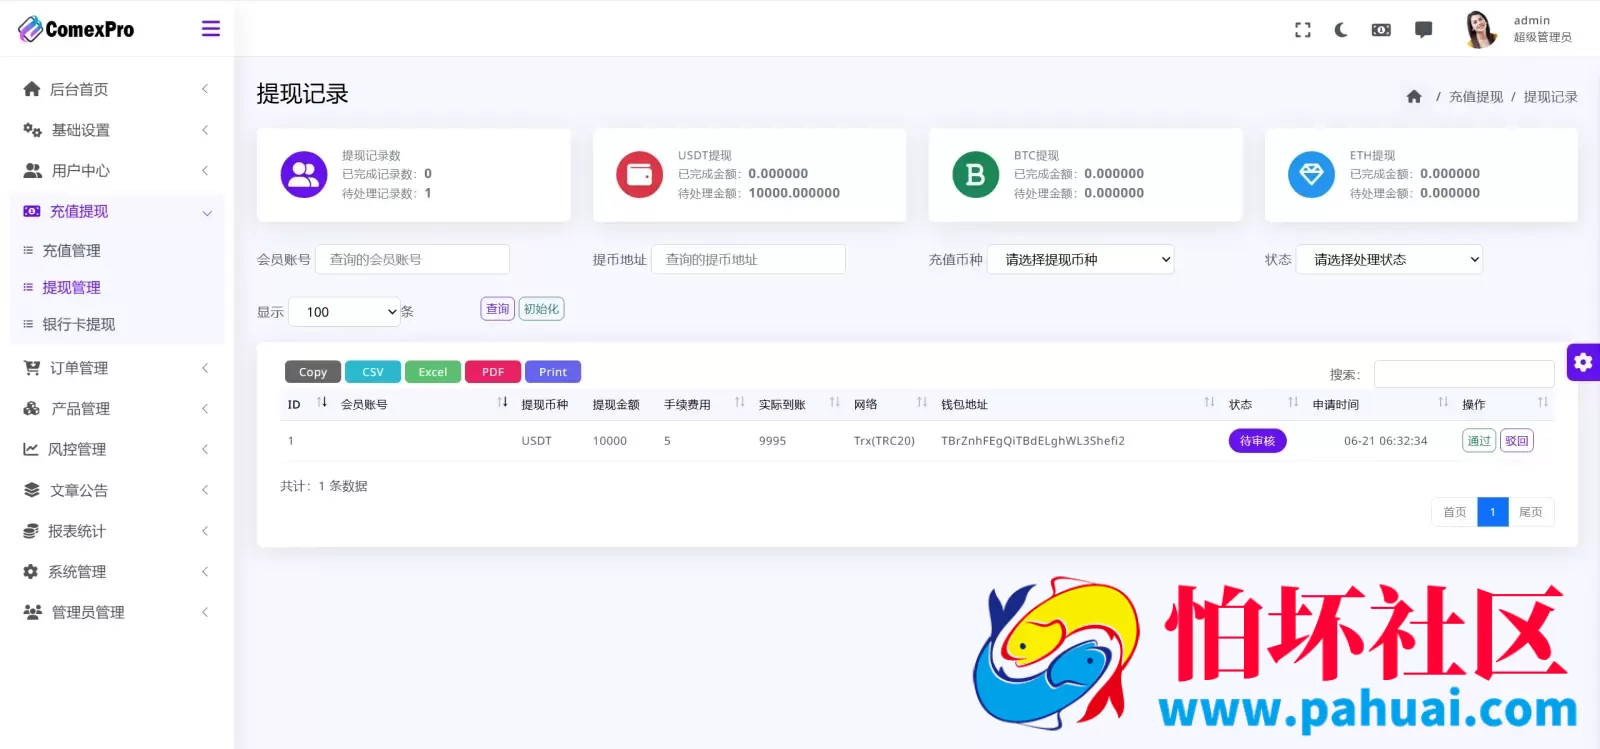This screenshot has width=1600, height=749.
Task: Click the 充值提现 breadcrumb link
Action: point(1476,97)
